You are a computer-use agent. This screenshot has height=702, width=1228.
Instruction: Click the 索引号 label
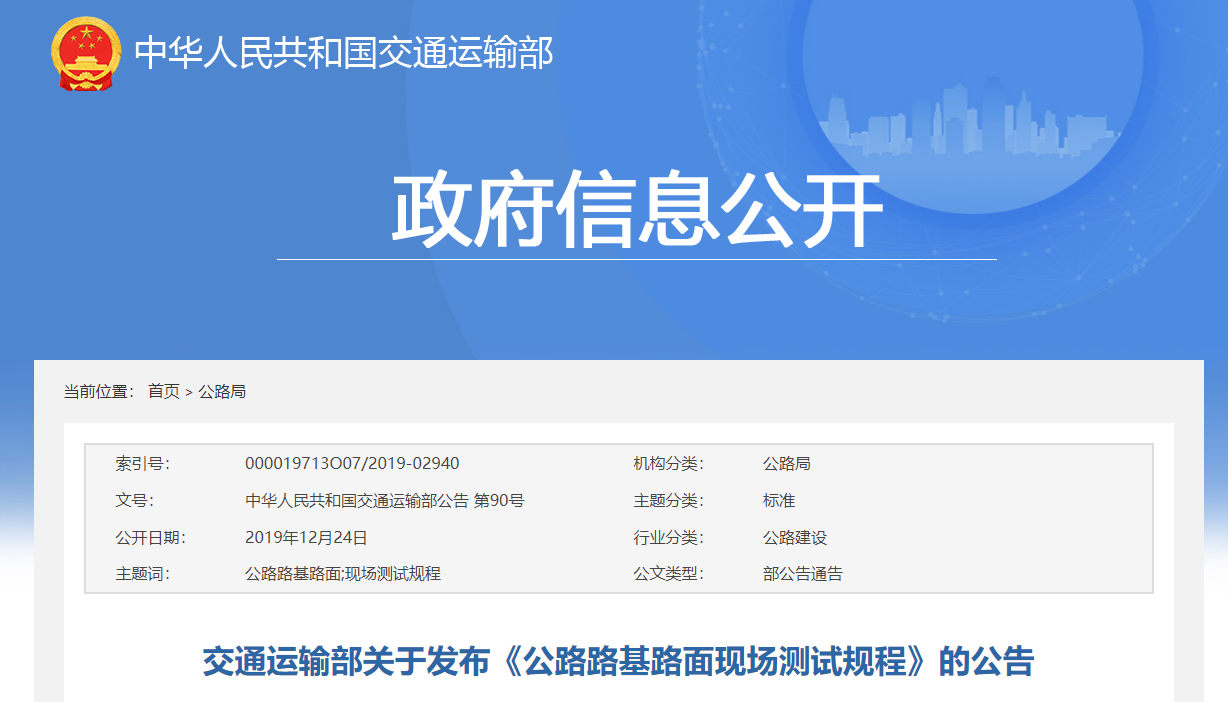click(x=142, y=464)
